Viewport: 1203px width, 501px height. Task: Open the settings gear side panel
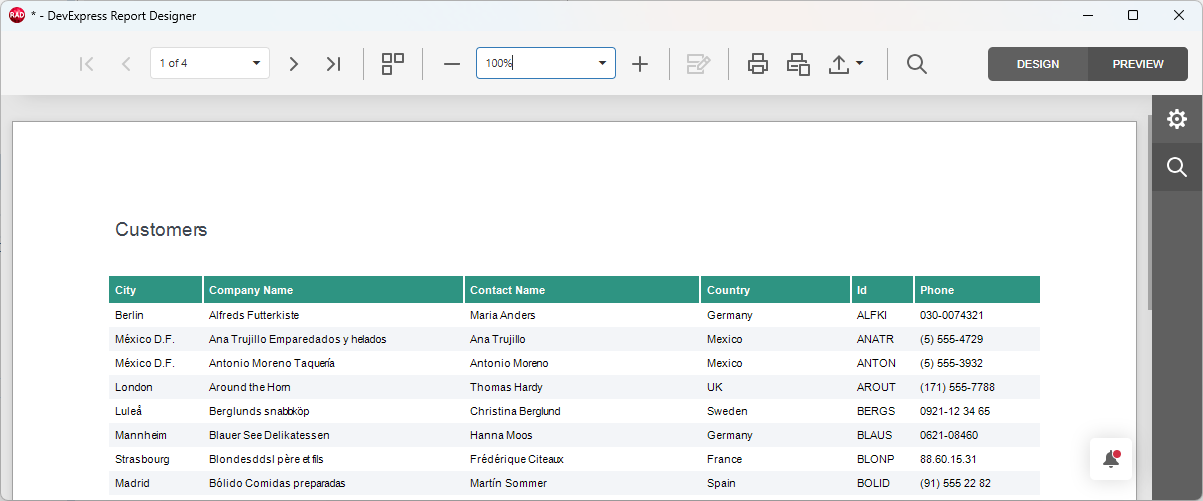click(x=1177, y=119)
